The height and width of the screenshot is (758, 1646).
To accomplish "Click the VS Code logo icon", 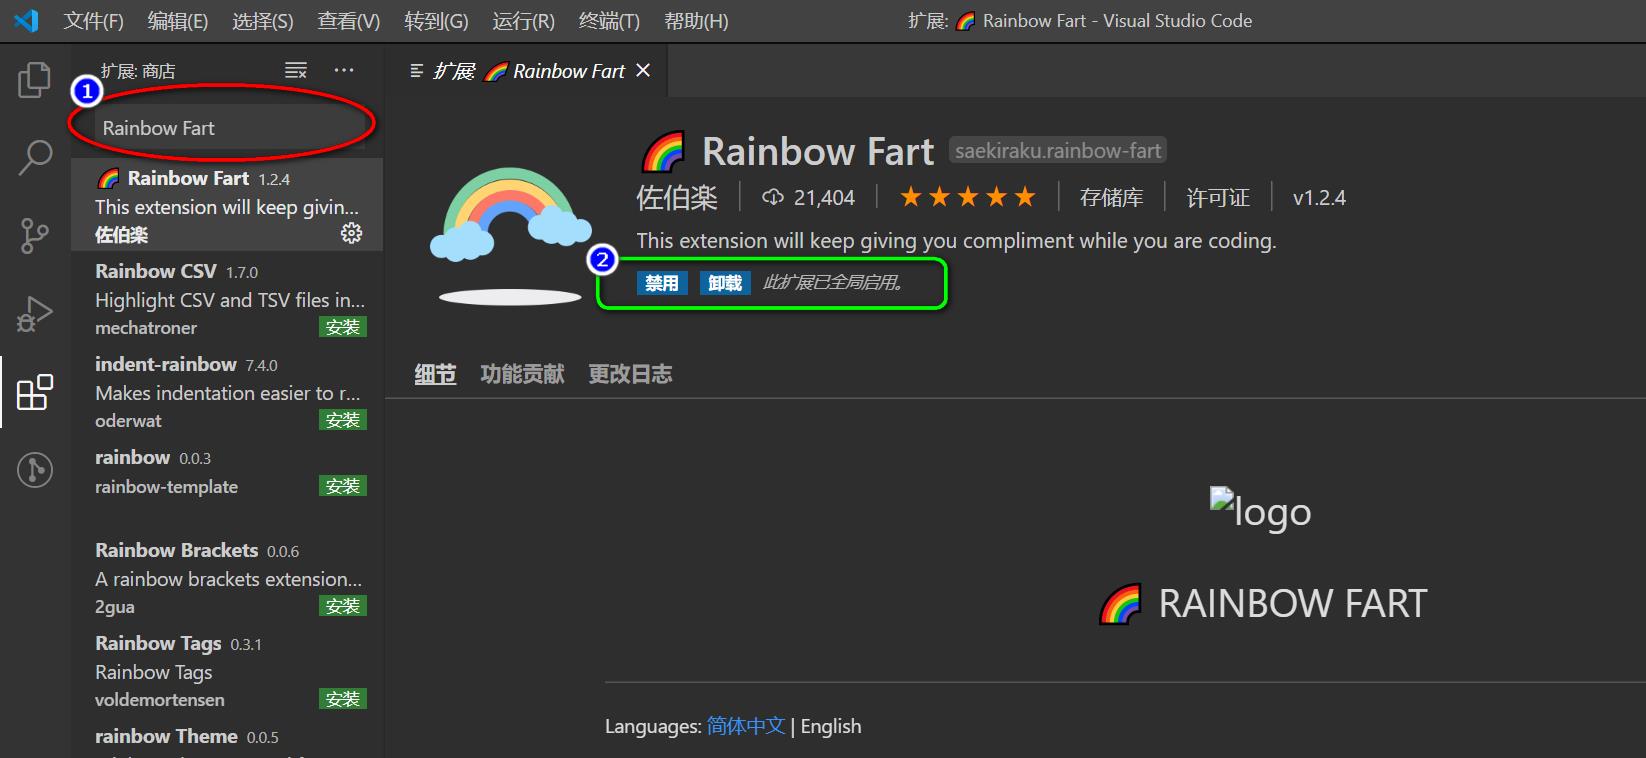I will [x=26, y=20].
